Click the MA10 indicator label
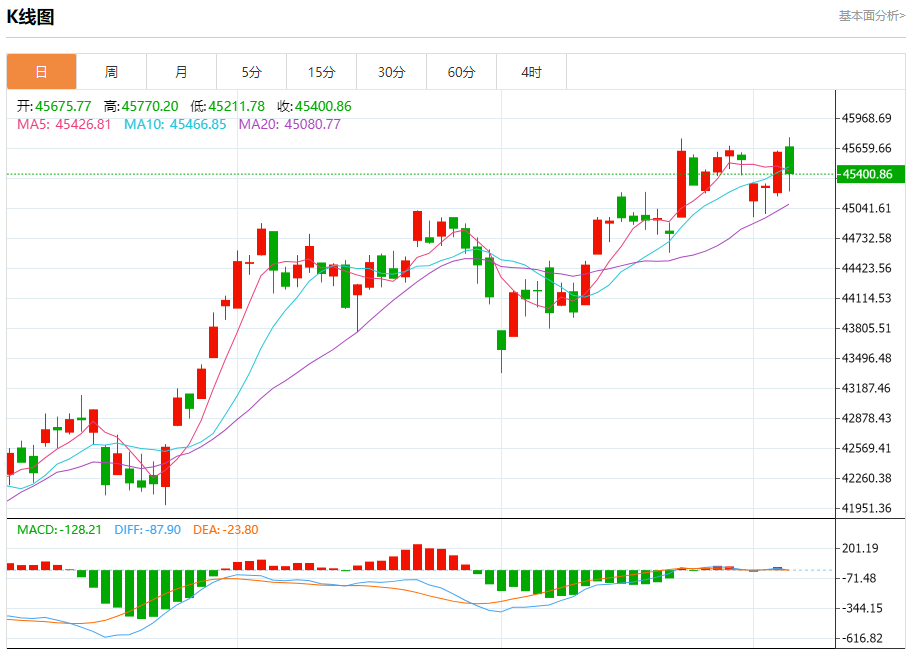This screenshot has width=910, height=649. [175, 125]
